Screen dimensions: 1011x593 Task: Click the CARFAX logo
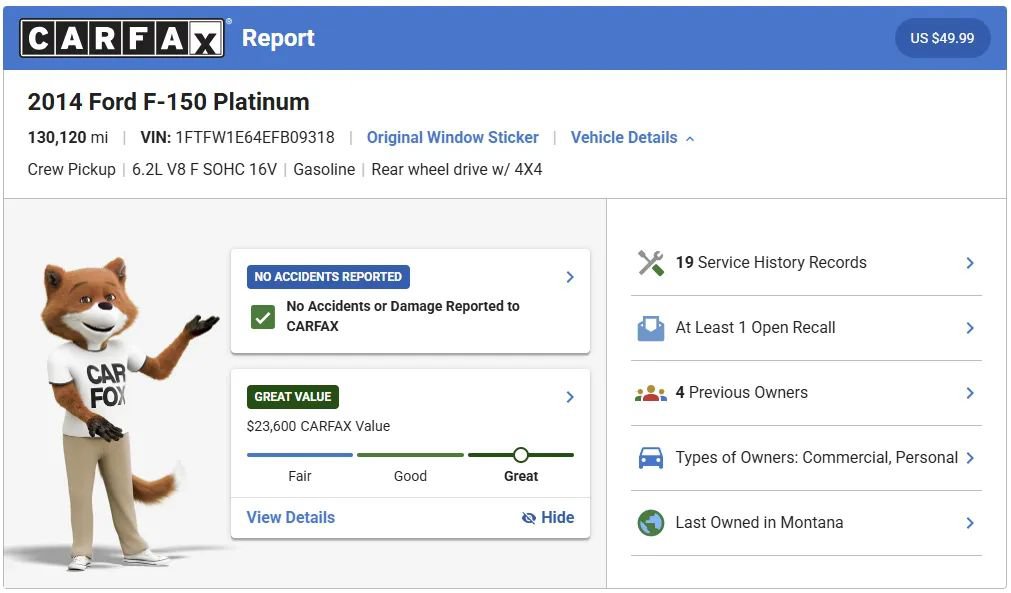[x=122, y=38]
